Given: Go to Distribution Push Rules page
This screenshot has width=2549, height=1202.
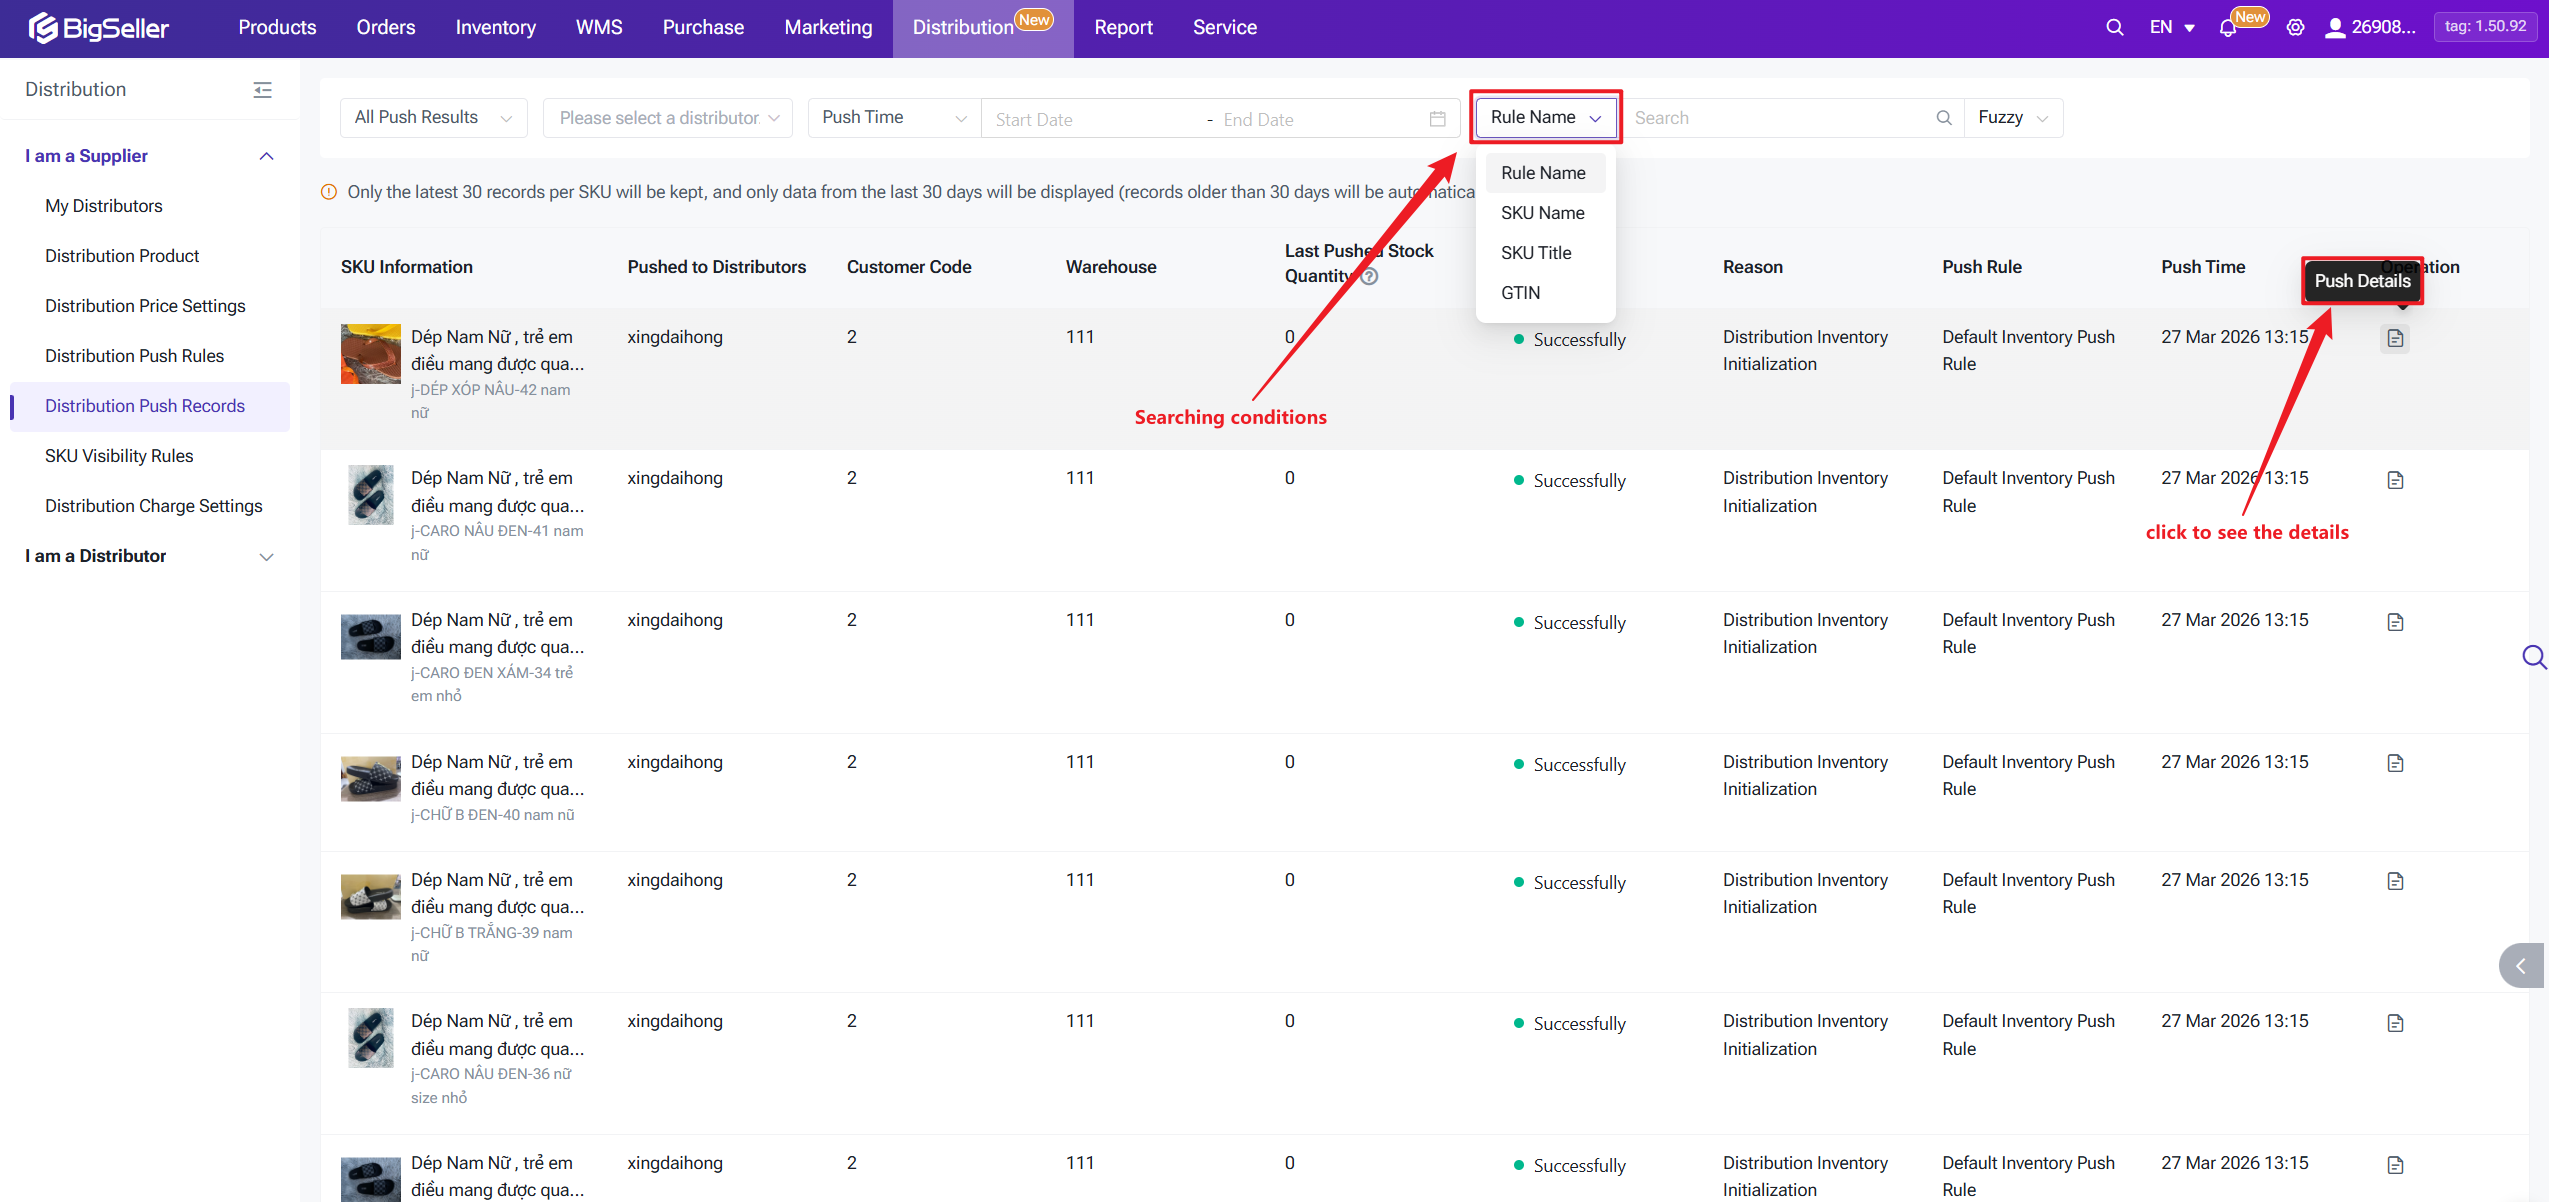Looking at the screenshot, I should [134, 356].
